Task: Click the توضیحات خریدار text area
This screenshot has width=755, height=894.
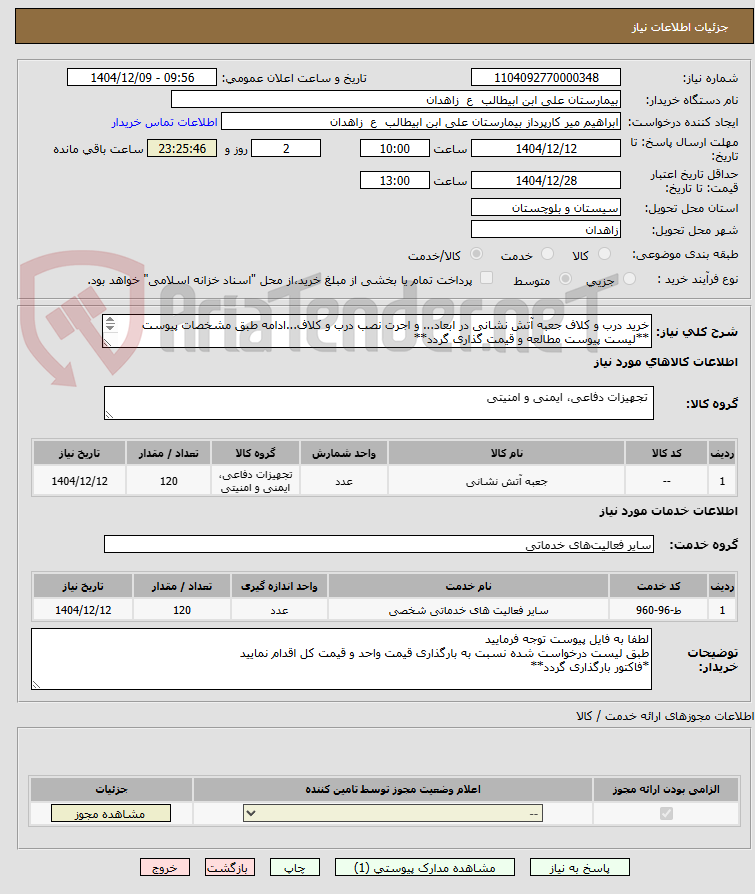Action: pyautogui.click(x=342, y=659)
